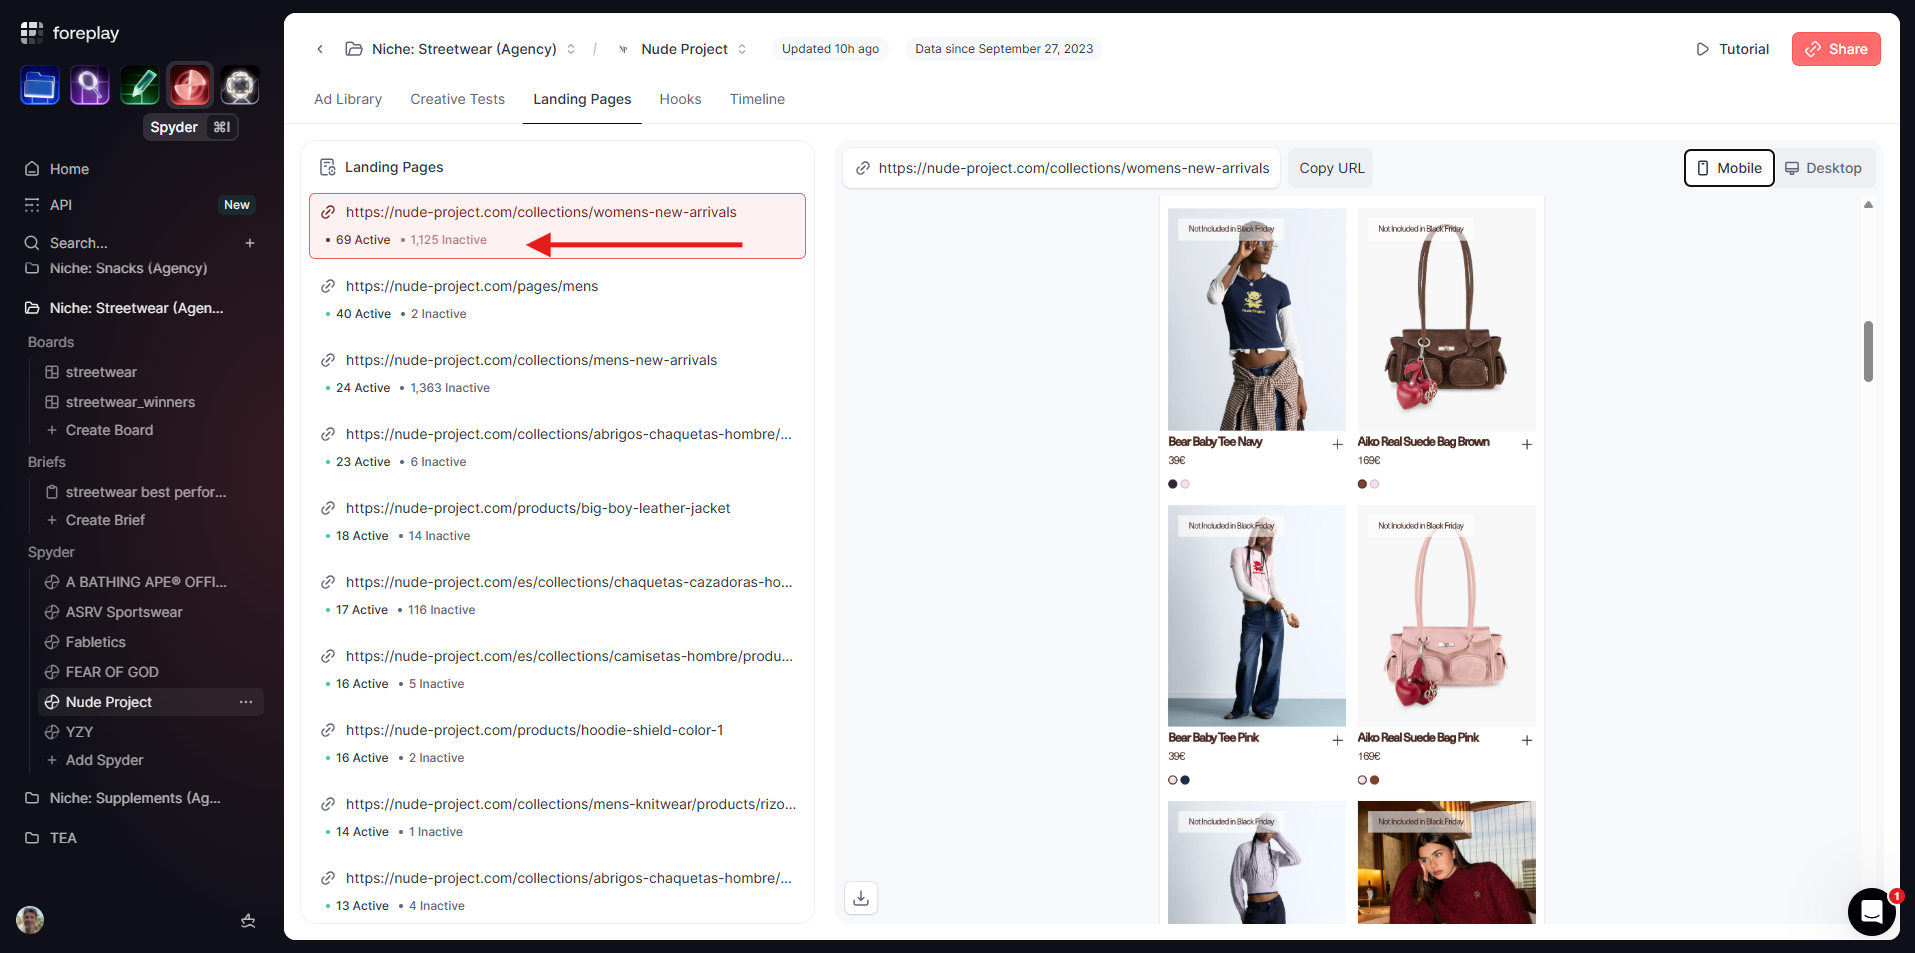Open the Timeline tab
Viewport: 1915px width, 953px height.
pyautogui.click(x=757, y=99)
